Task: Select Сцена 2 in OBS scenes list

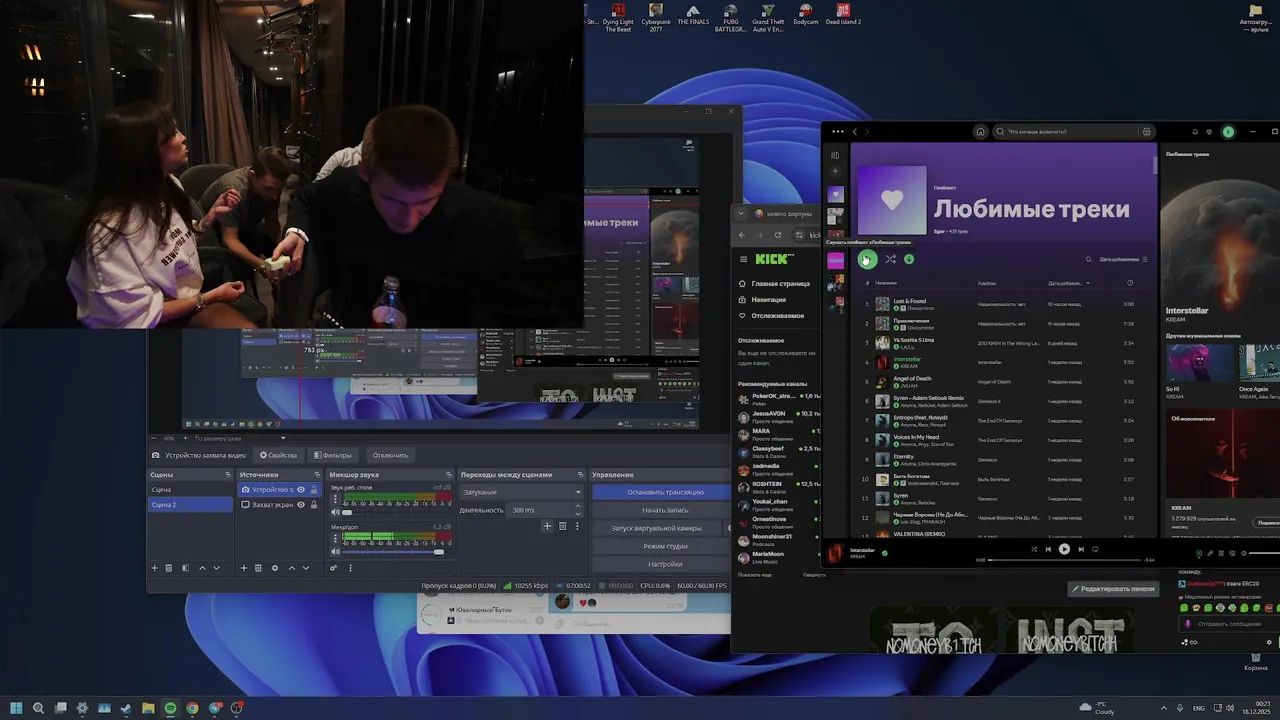Action: pyautogui.click(x=190, y=505)
